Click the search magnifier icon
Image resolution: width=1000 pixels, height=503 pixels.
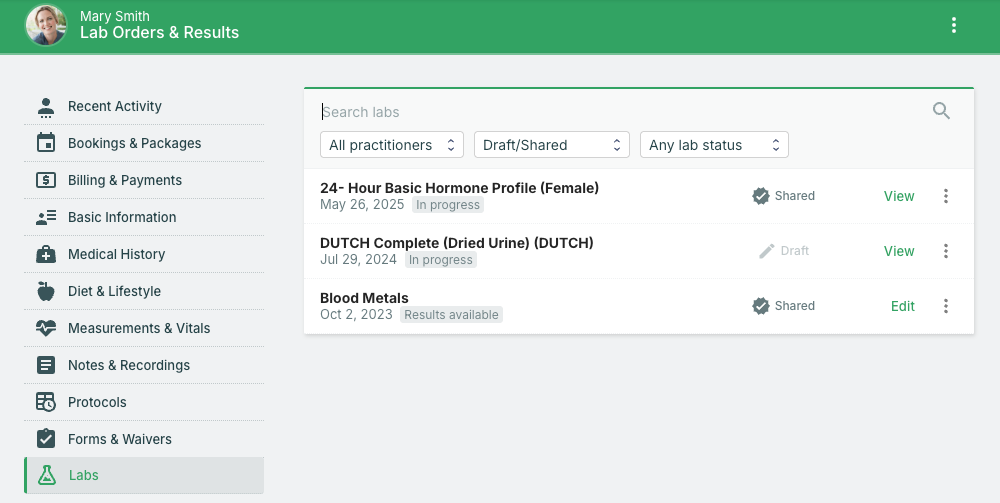pos(941,111)
